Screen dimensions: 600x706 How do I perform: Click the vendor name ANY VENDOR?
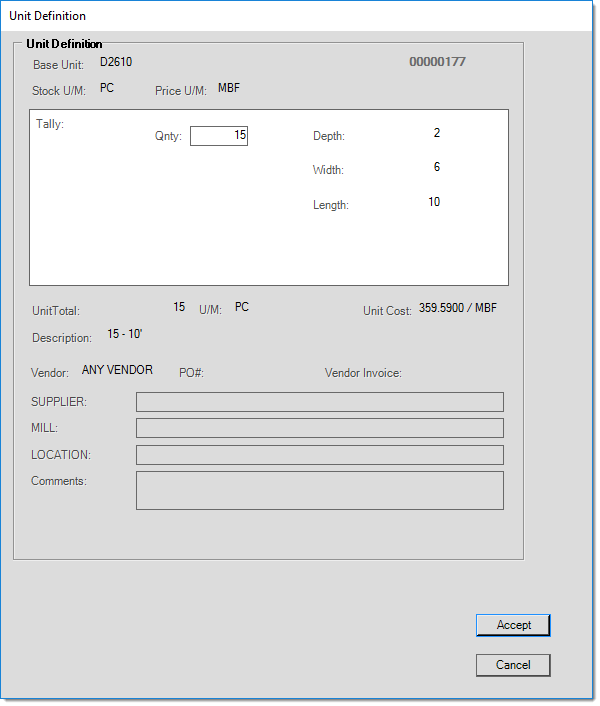tap(117, 370)
